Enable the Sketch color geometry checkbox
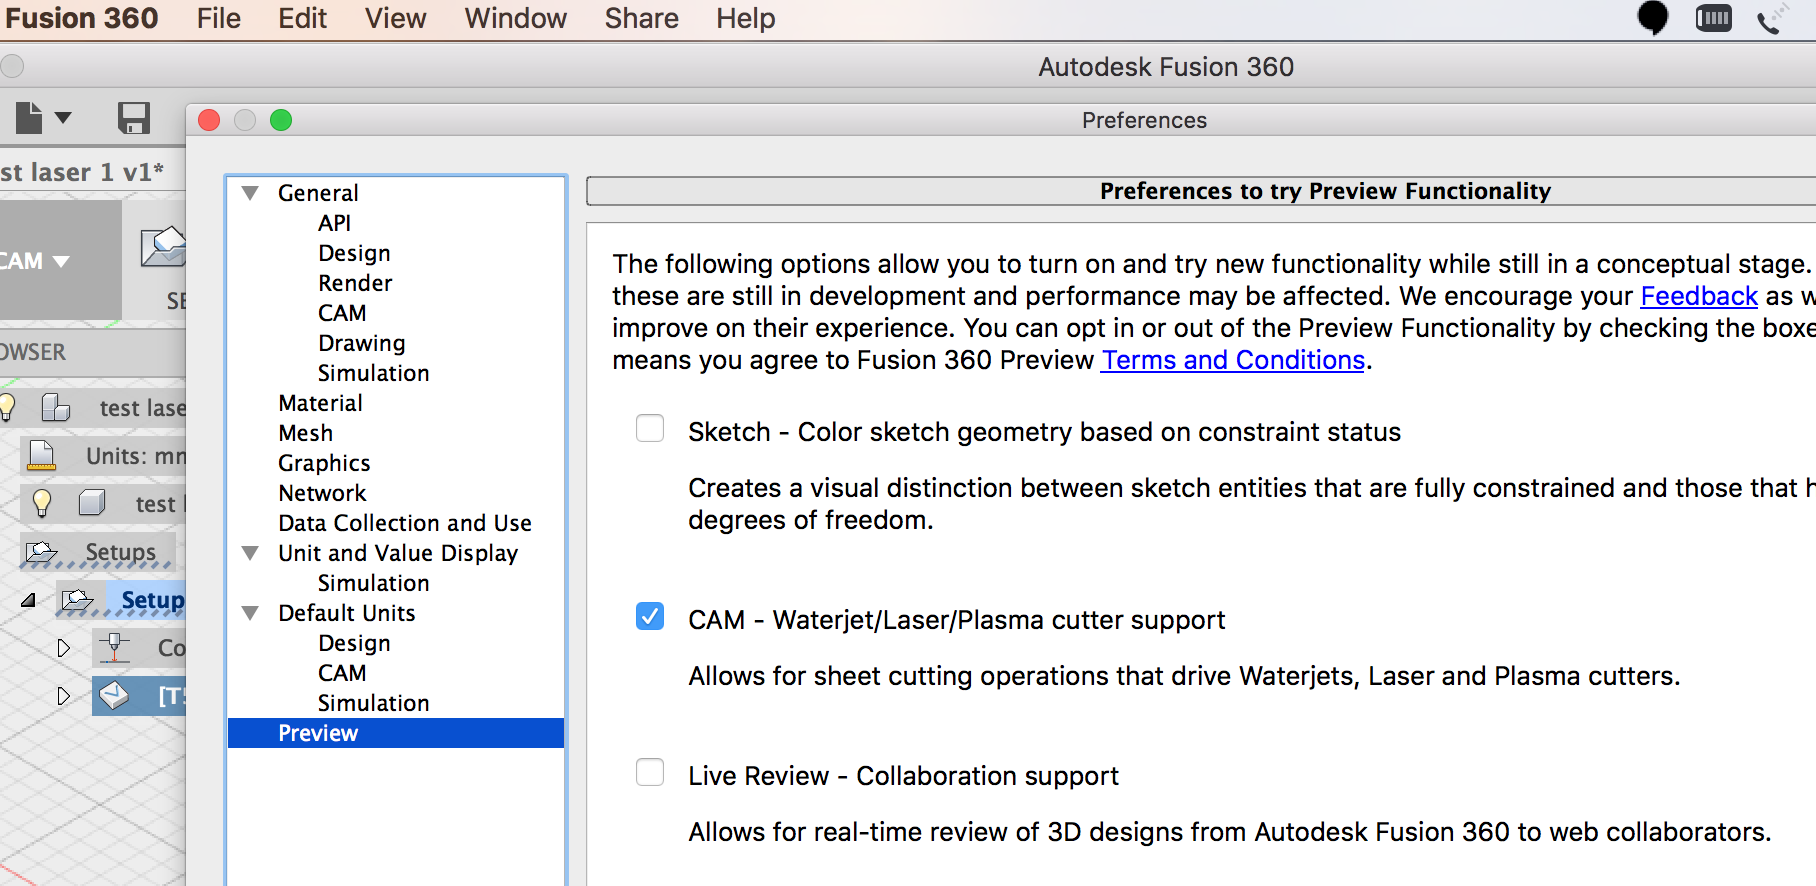Viewport: 1816px width, 886px height. click(650, 429)
